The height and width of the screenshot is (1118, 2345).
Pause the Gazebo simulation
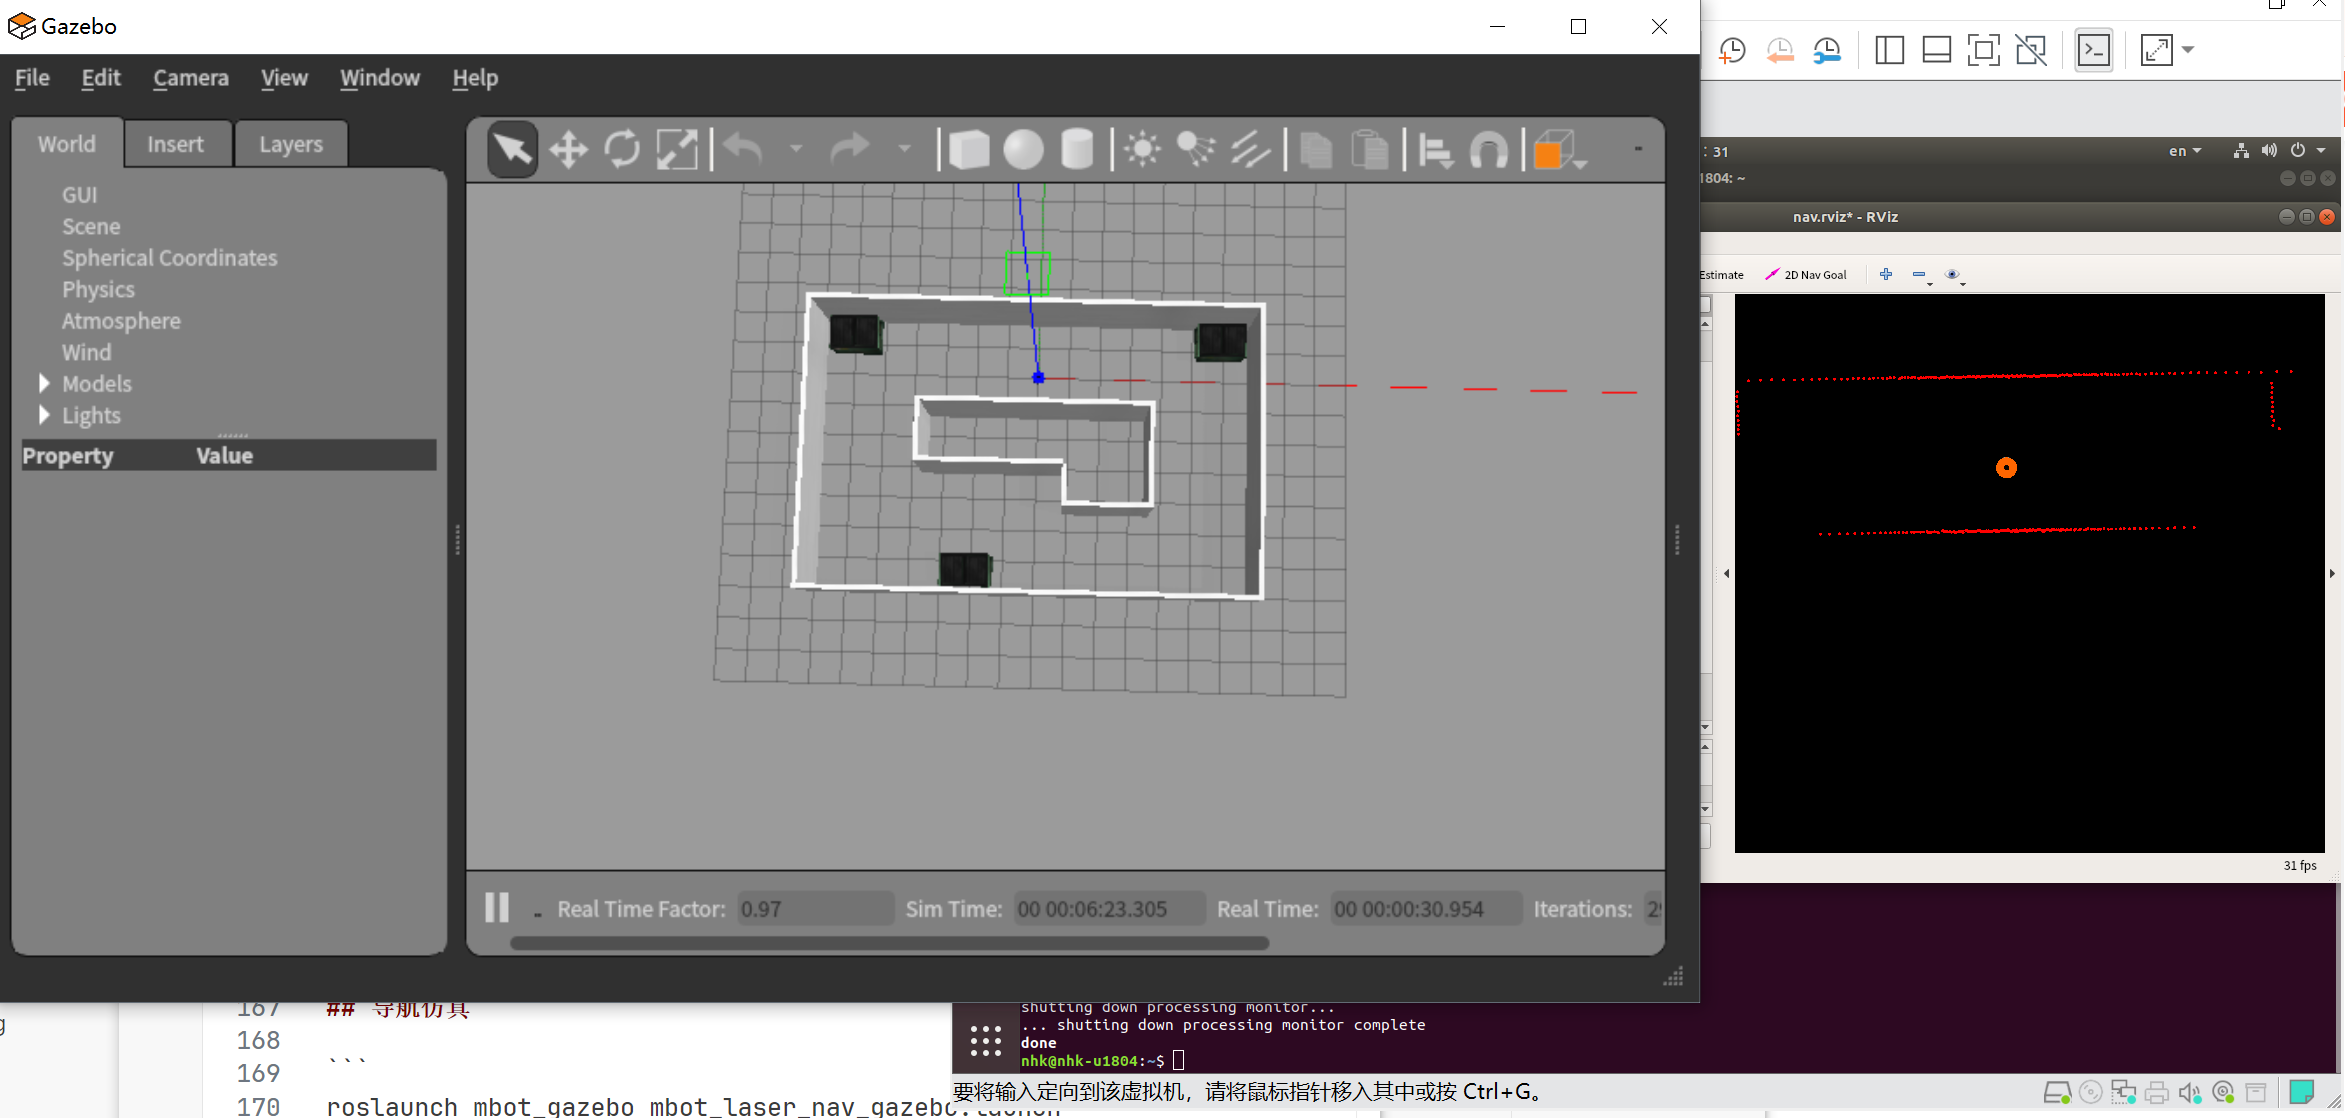coord(497,907)
